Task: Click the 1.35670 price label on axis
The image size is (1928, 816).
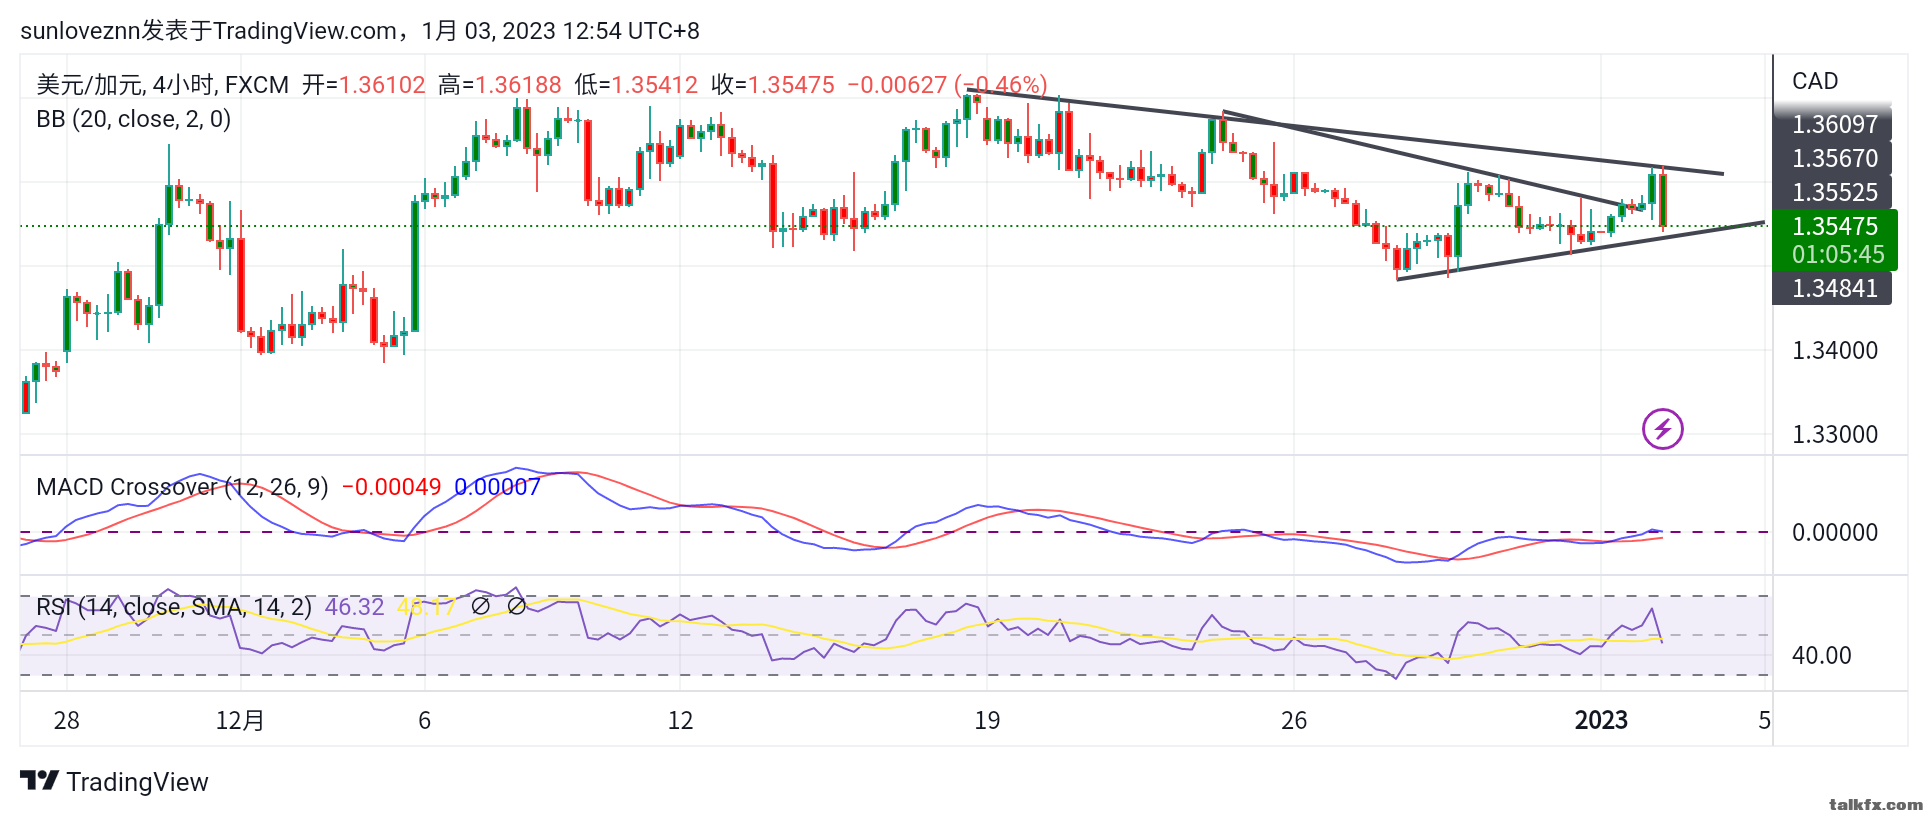Action: pos(1834,159)
